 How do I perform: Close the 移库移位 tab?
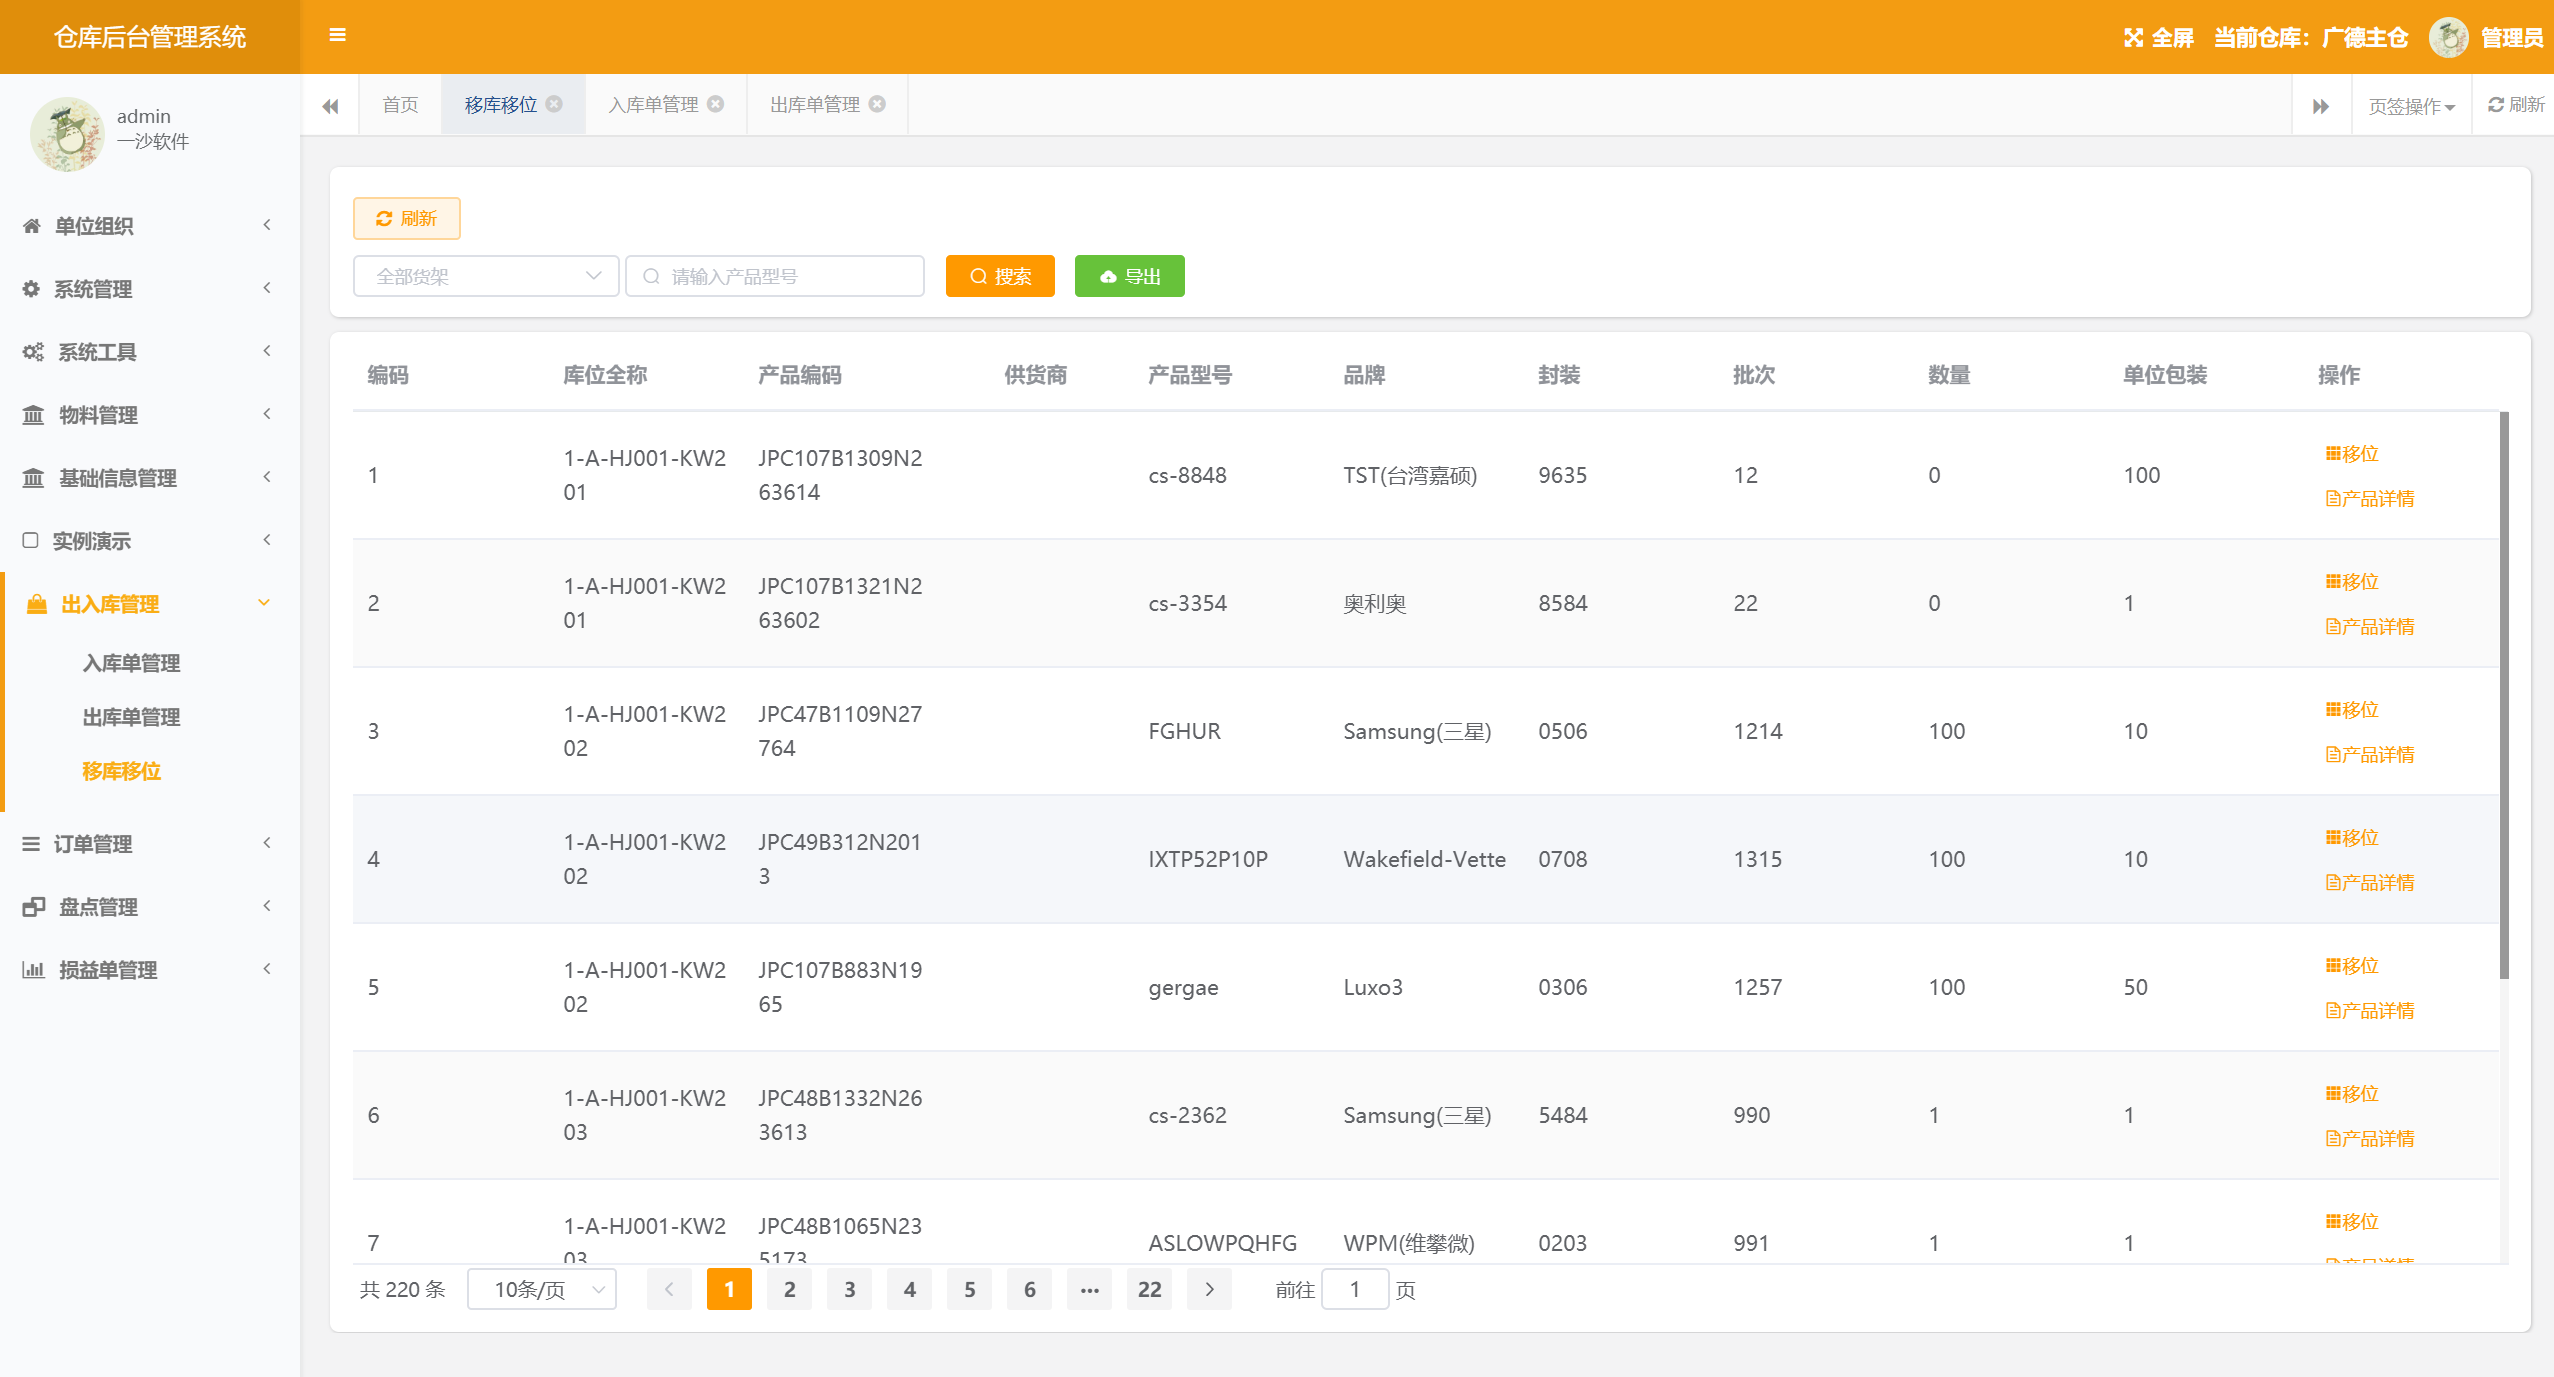(555, 104)
